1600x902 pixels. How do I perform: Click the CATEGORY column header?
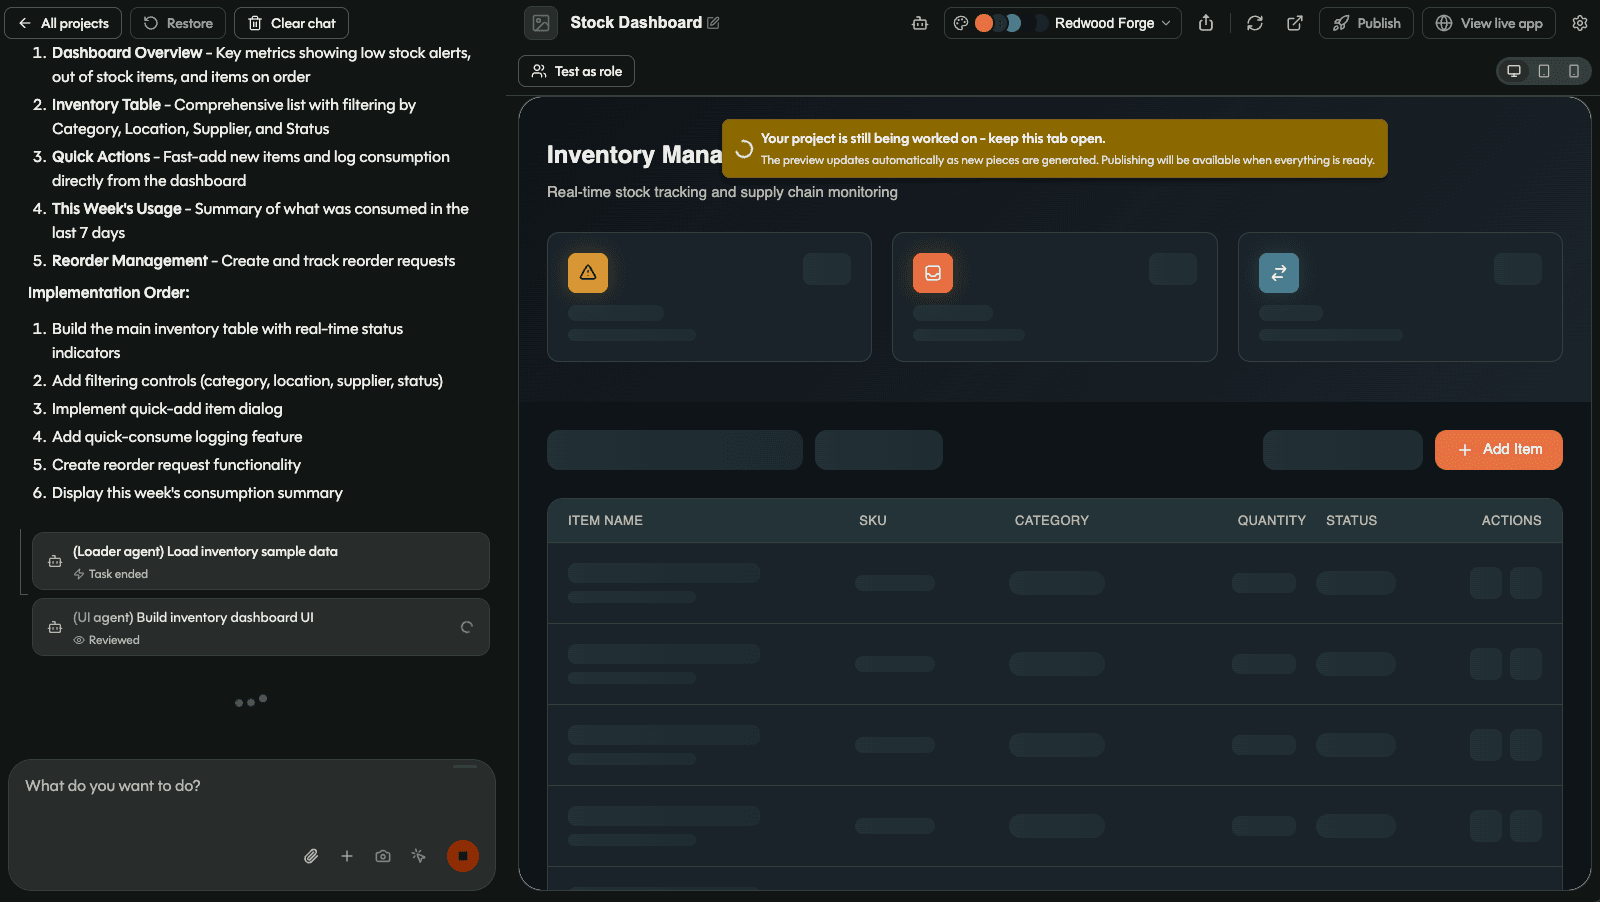coord(1052,521)
